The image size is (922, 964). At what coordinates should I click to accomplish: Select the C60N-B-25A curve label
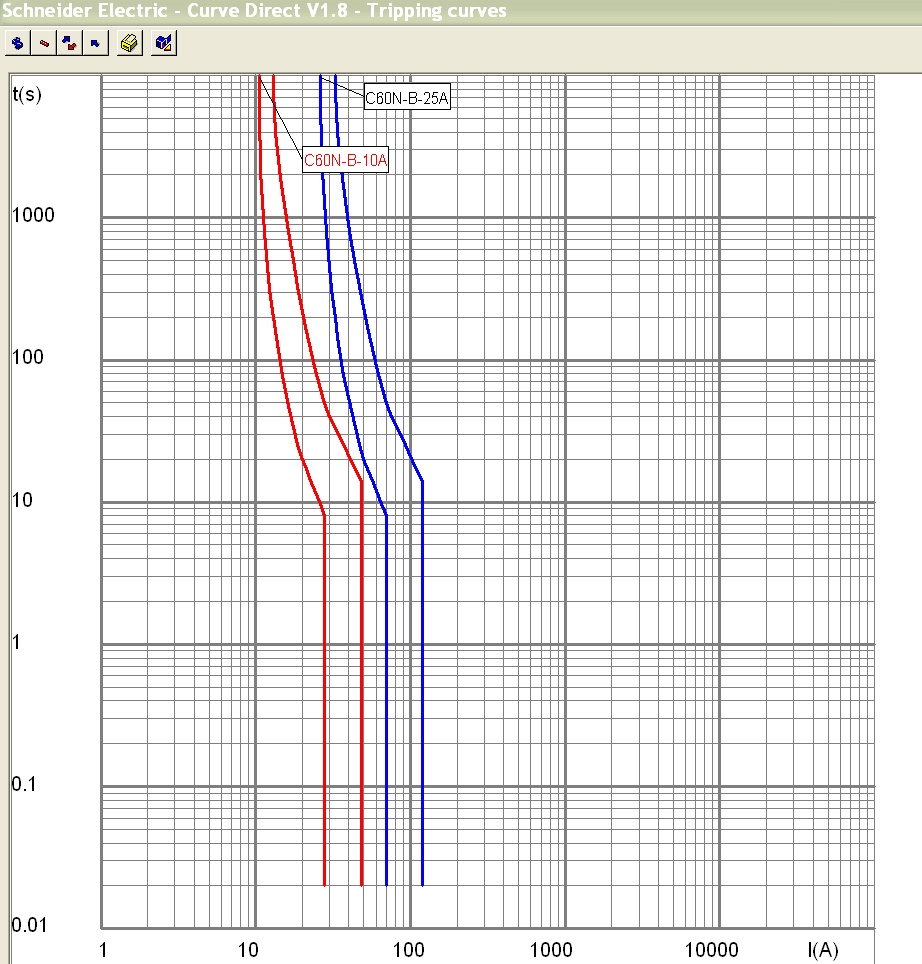[x=408, y=99]
